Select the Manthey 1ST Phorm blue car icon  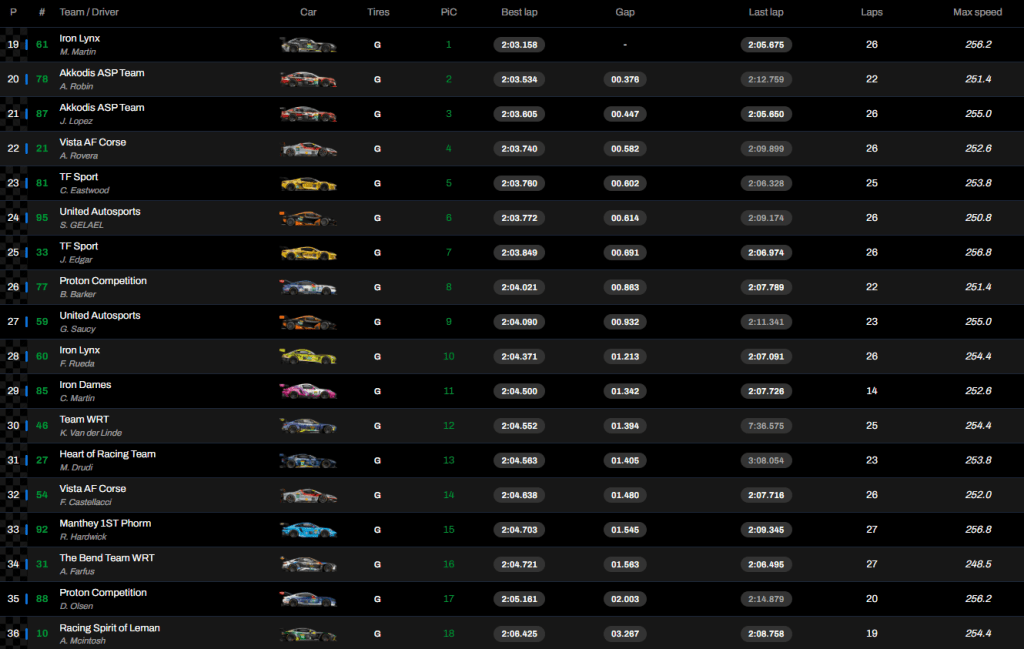[x=308, y=530]
